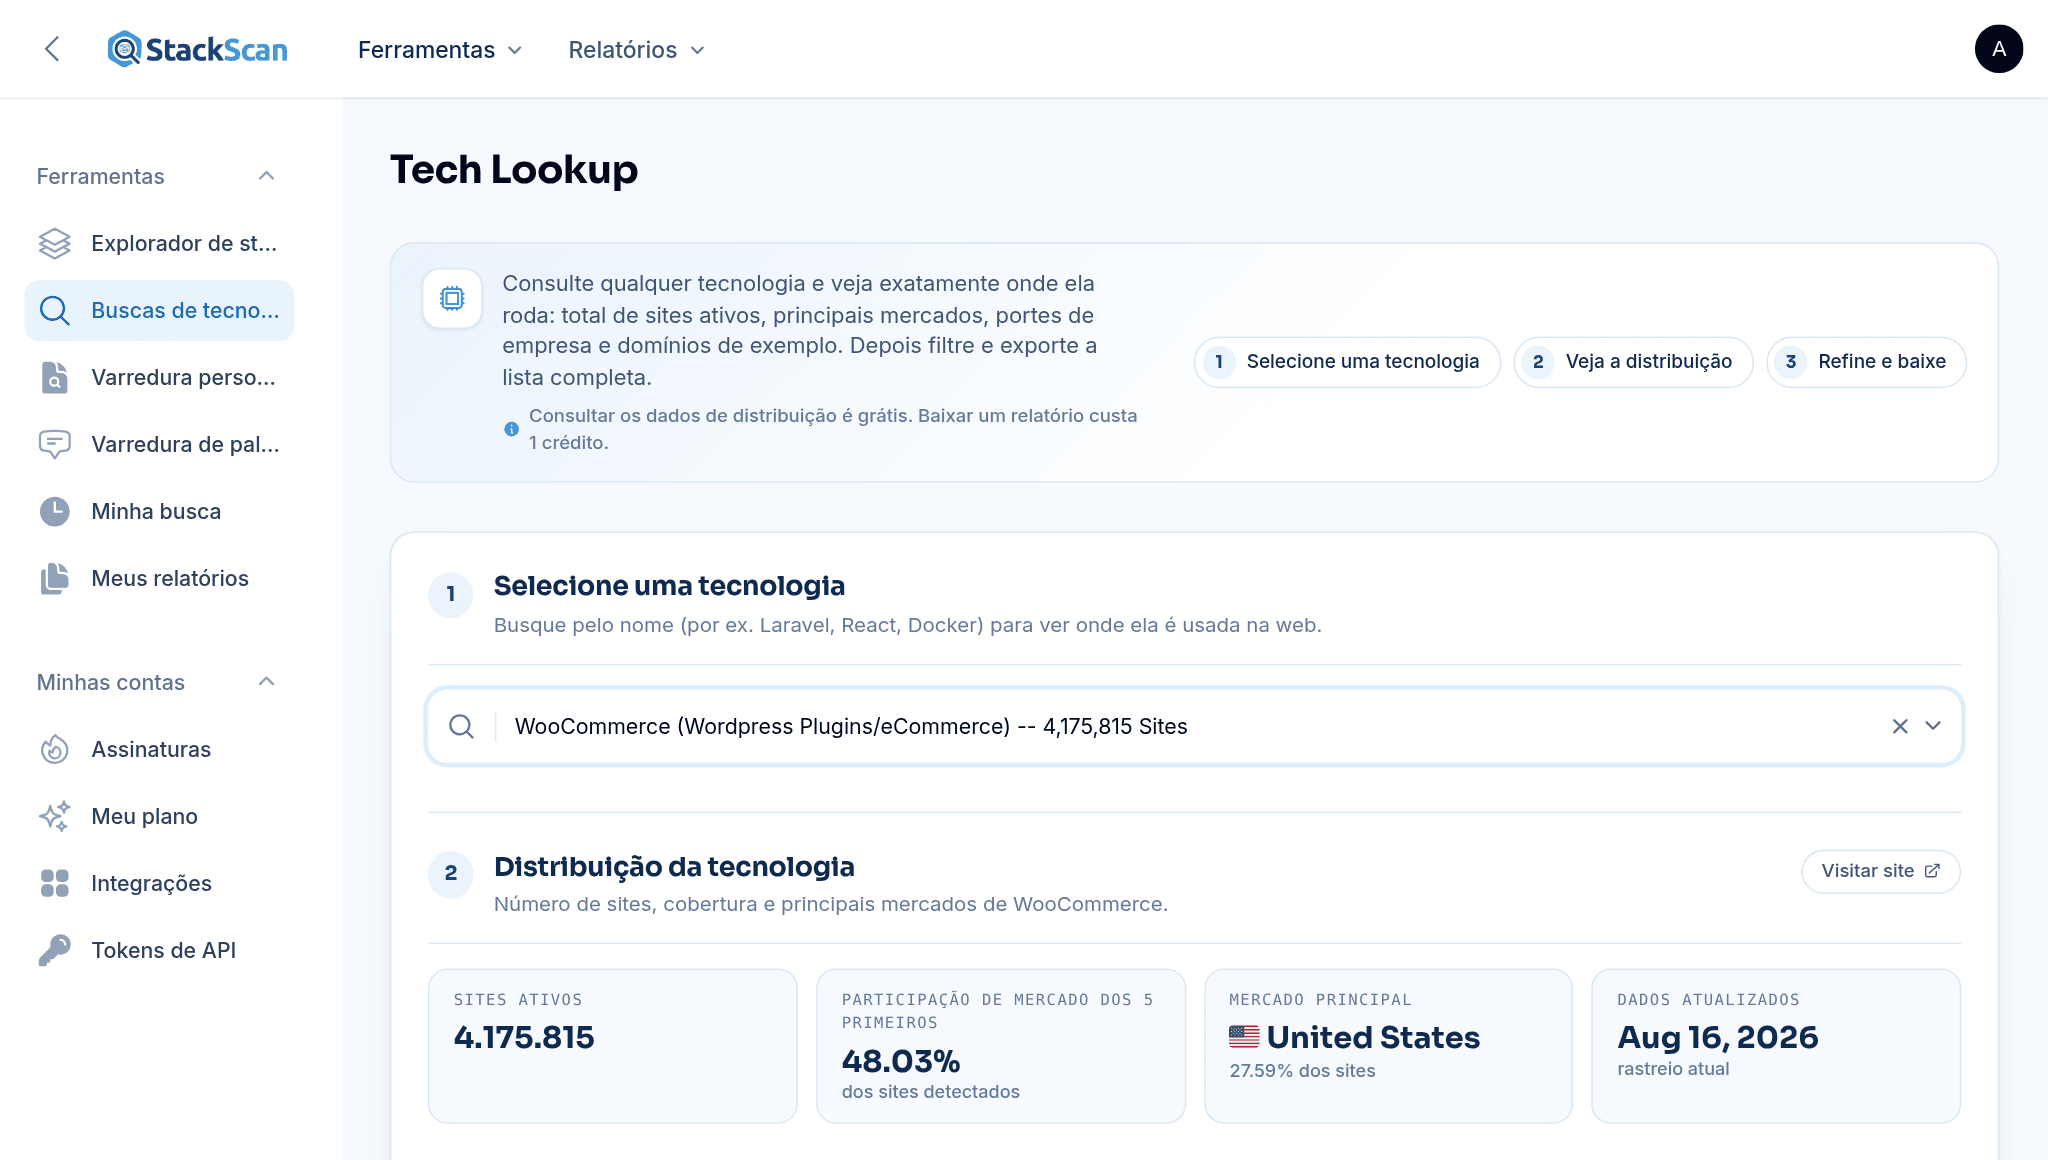The height and width of the screenshot is (1160, 2048).
Task: Collapse the Minhas contas sidebar section
Action: (x=266, y=682)
